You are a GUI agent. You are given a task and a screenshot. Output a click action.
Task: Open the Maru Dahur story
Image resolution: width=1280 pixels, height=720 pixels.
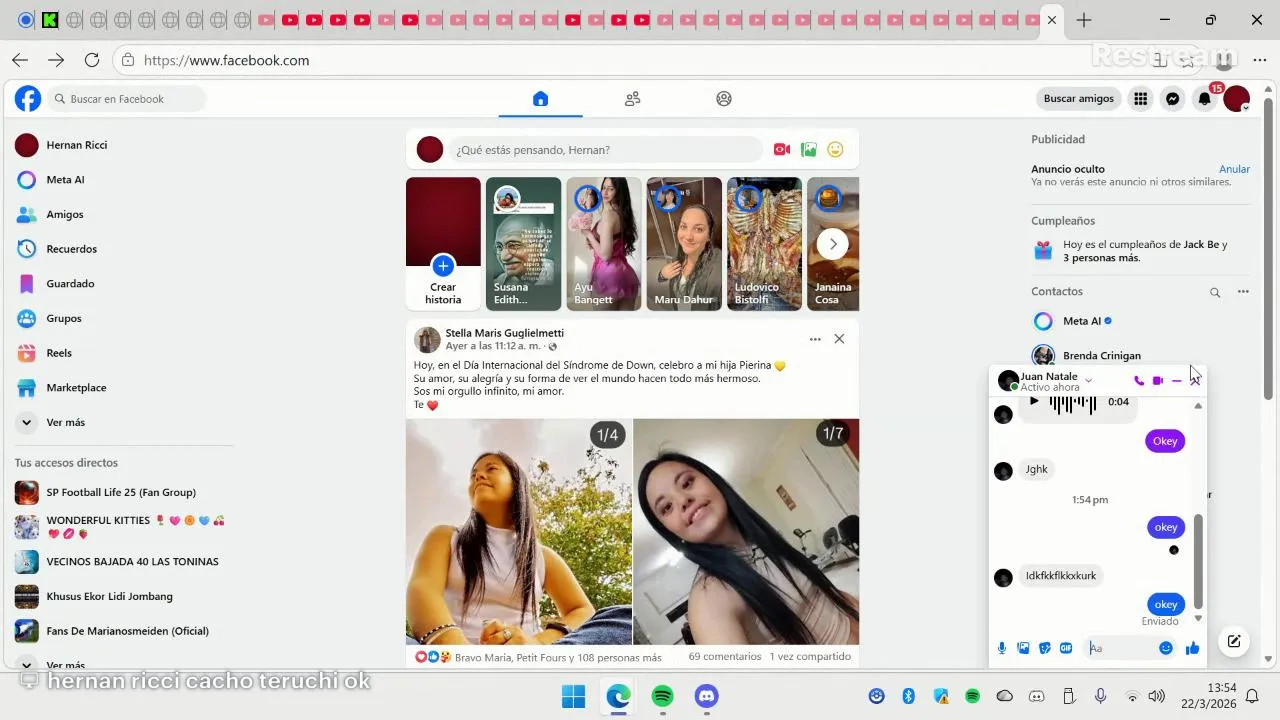coord(684,244)
